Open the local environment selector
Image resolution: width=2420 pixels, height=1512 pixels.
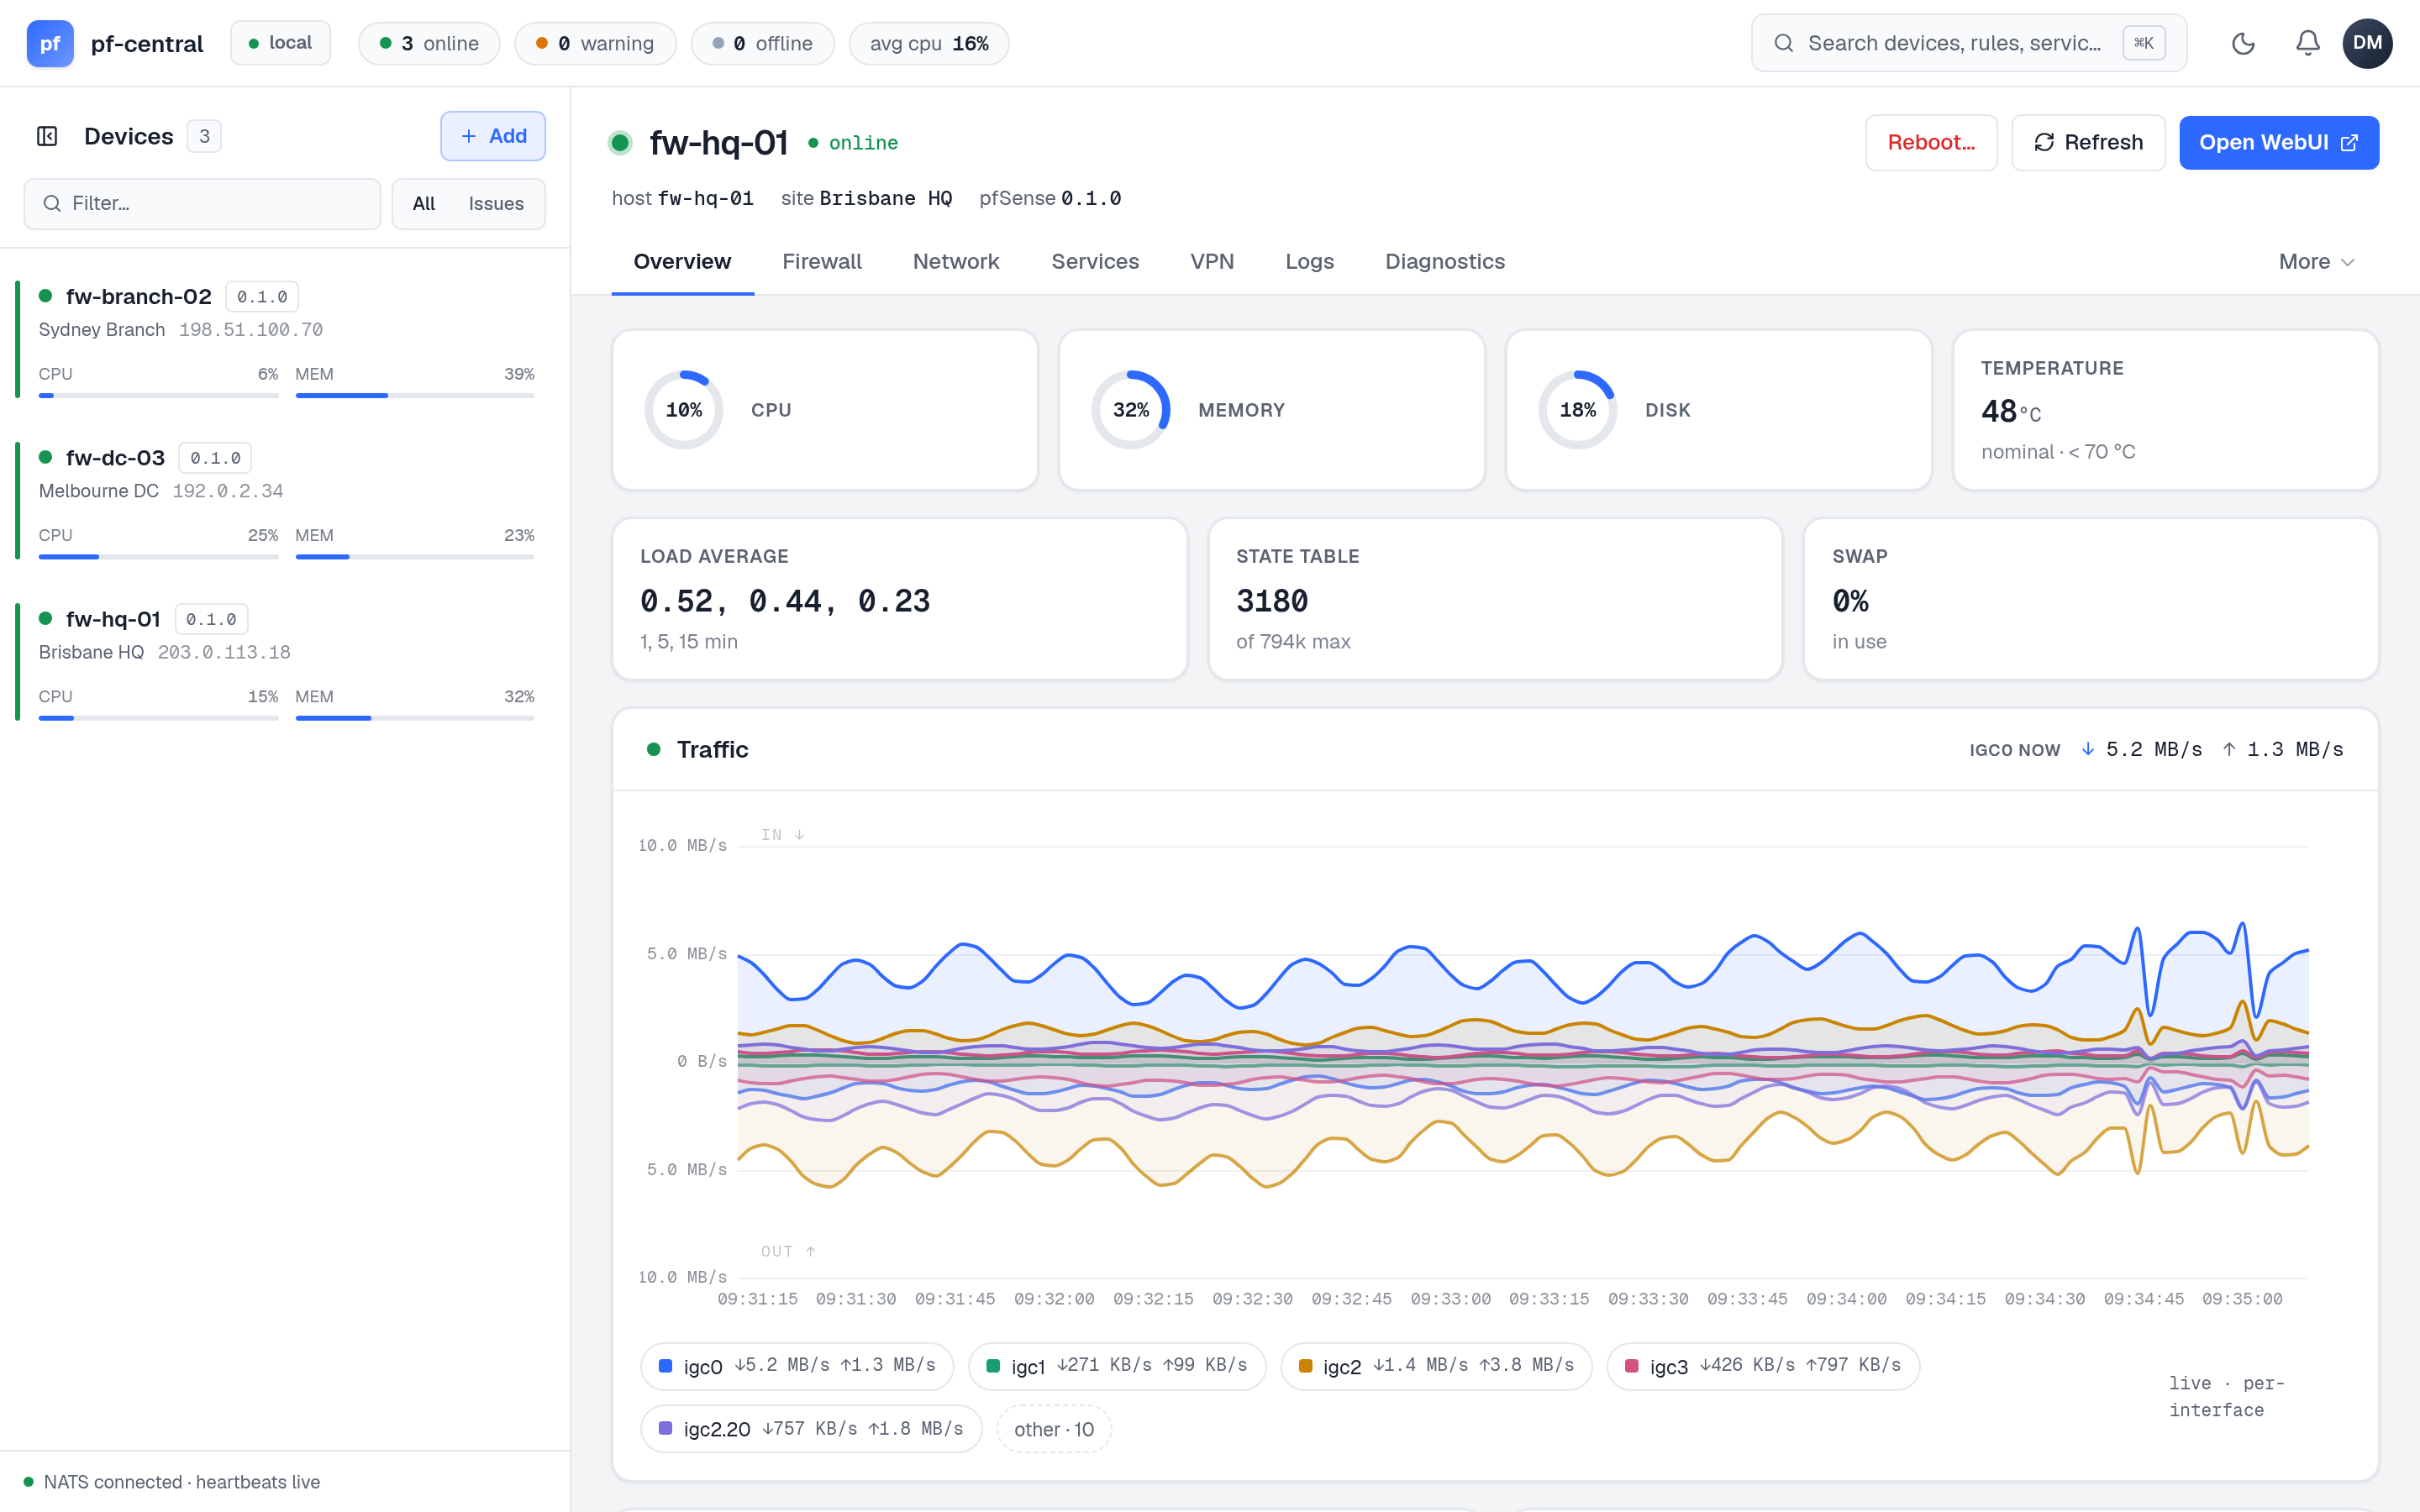click(x=280, y=43)
